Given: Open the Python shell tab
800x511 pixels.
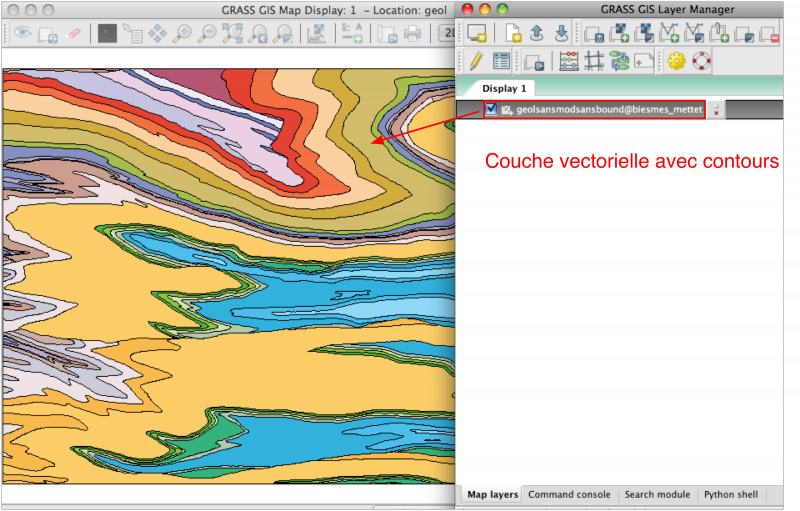Looking at the screenshot, I should tap(730, 495).
